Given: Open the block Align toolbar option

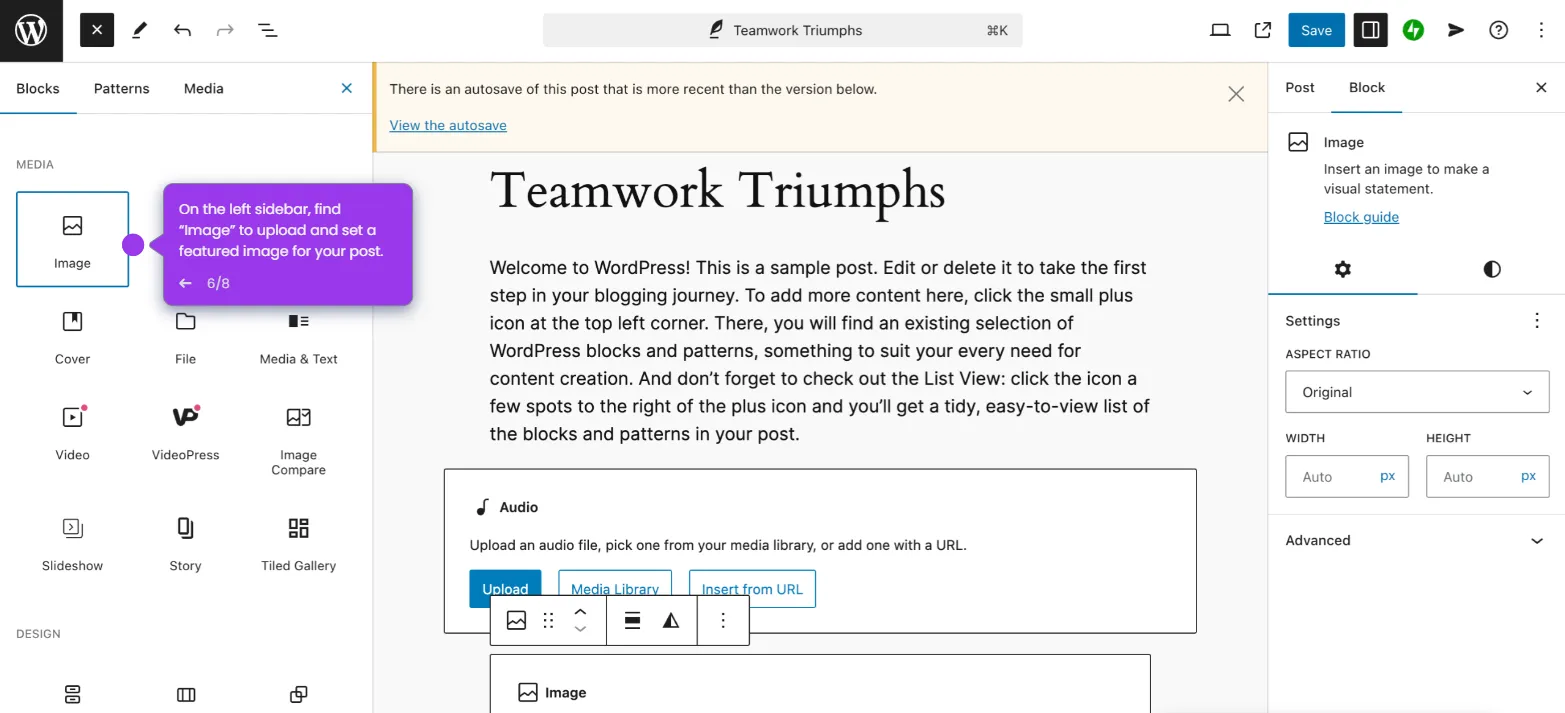Looking at the screenshot, I should 632,621.
